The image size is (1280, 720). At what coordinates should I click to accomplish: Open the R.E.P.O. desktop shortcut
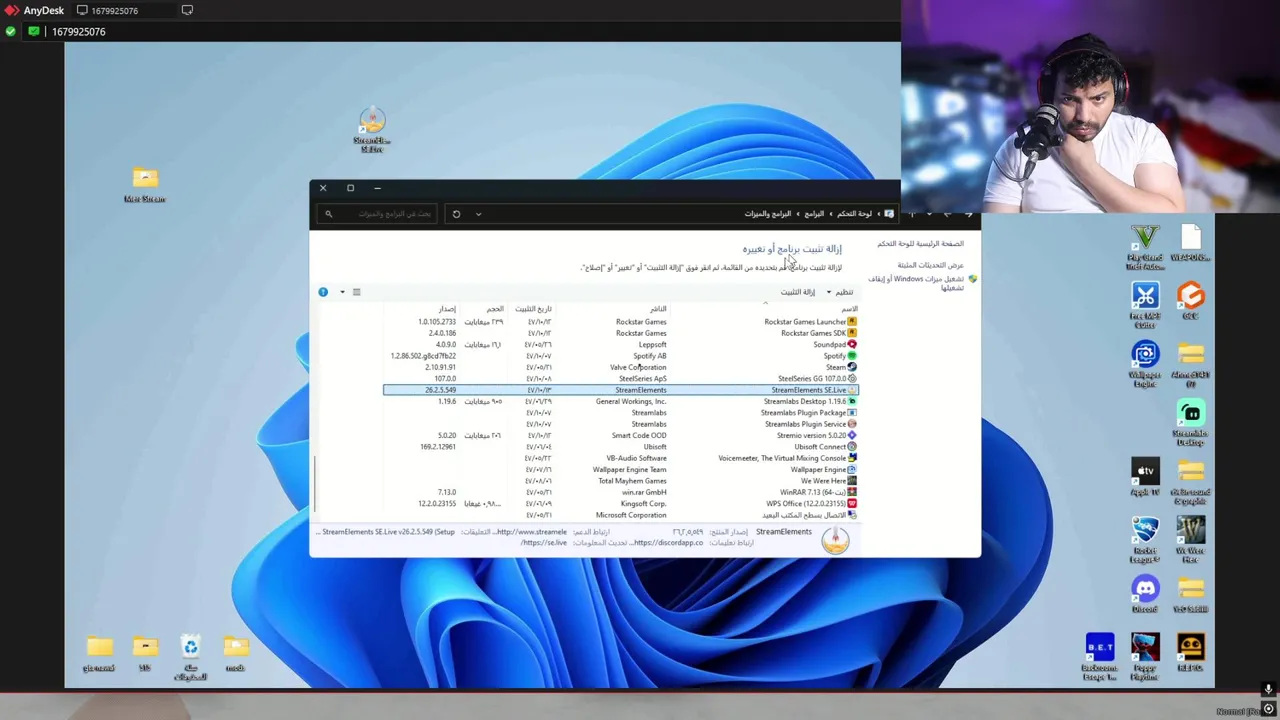(1190, 652)
